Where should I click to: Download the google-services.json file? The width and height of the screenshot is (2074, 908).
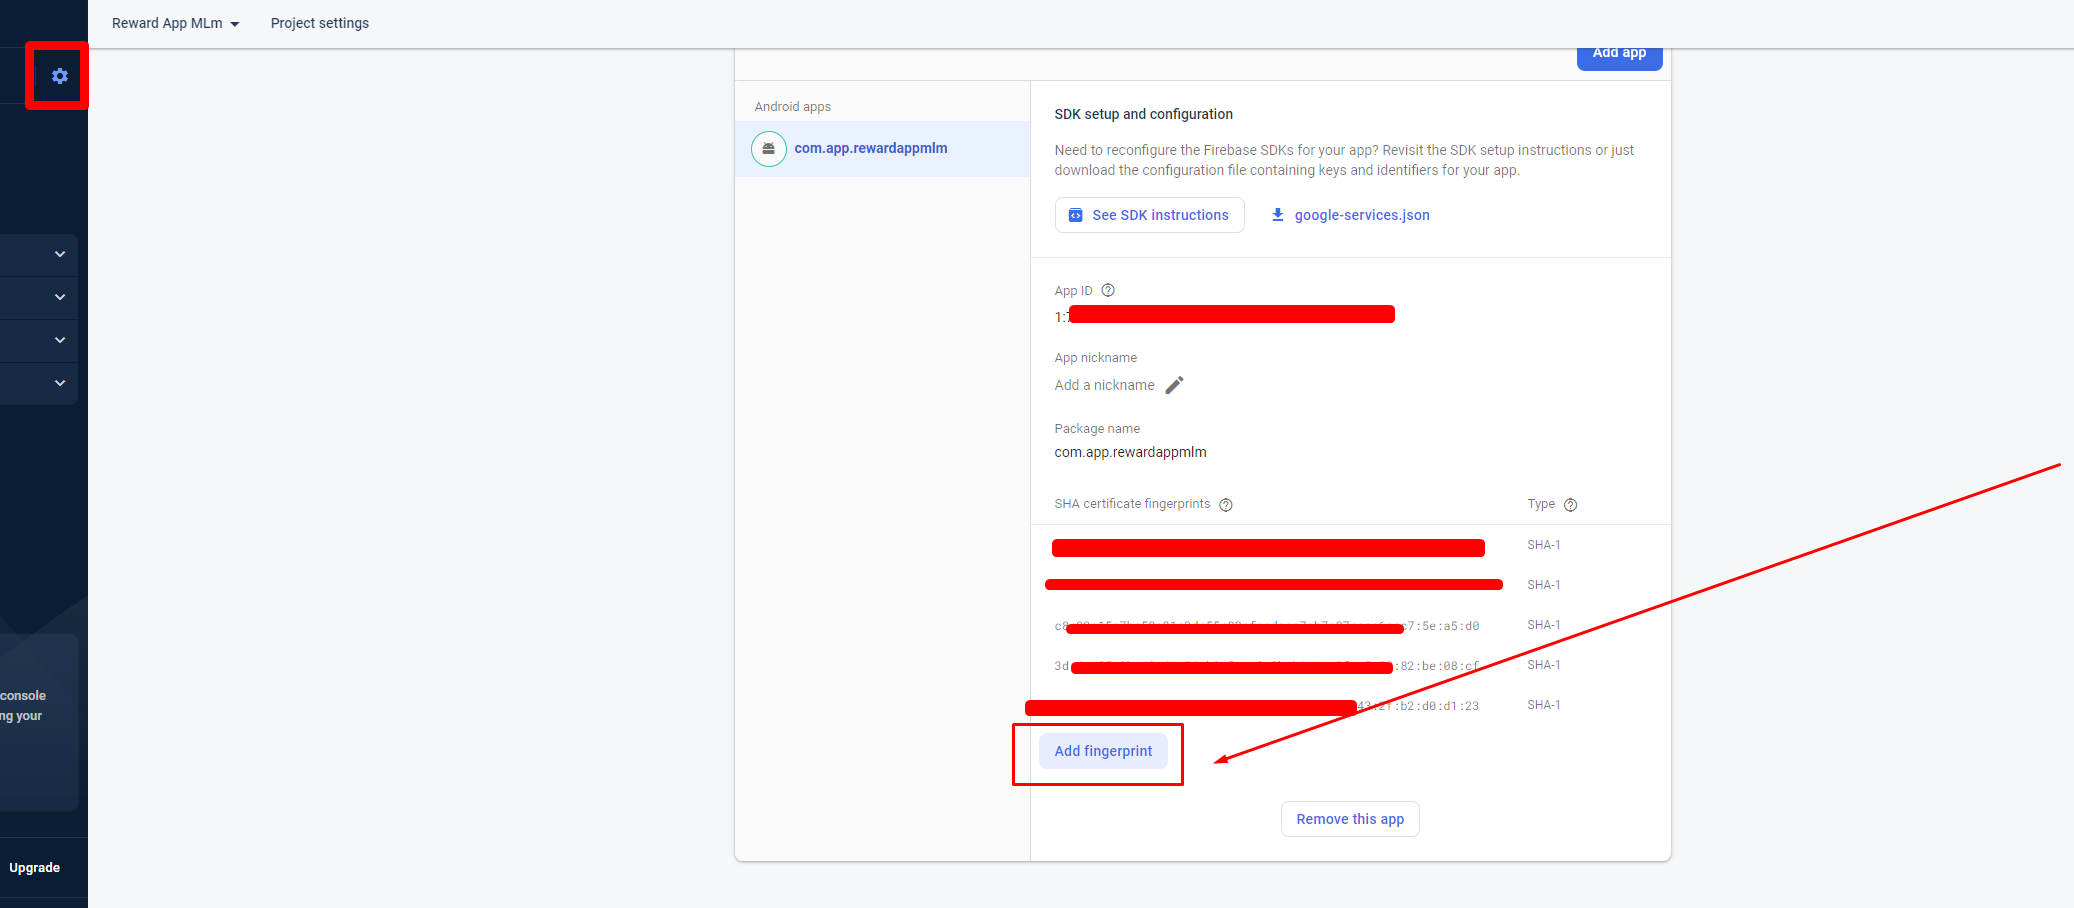tap(1350, 215)
